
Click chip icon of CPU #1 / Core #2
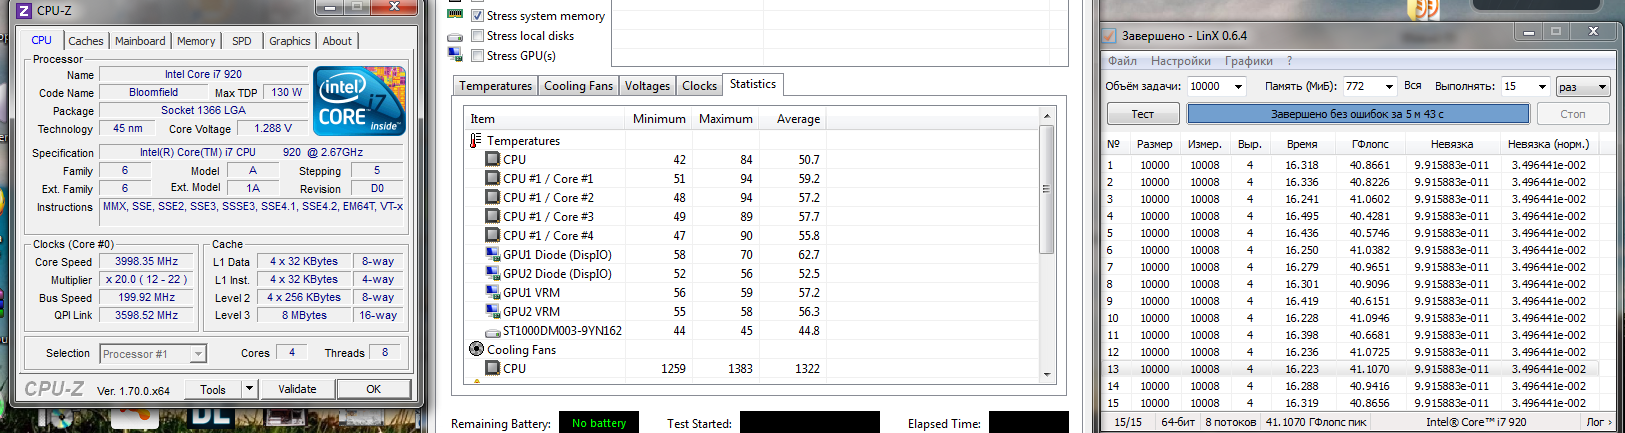(x=492, y=197)
